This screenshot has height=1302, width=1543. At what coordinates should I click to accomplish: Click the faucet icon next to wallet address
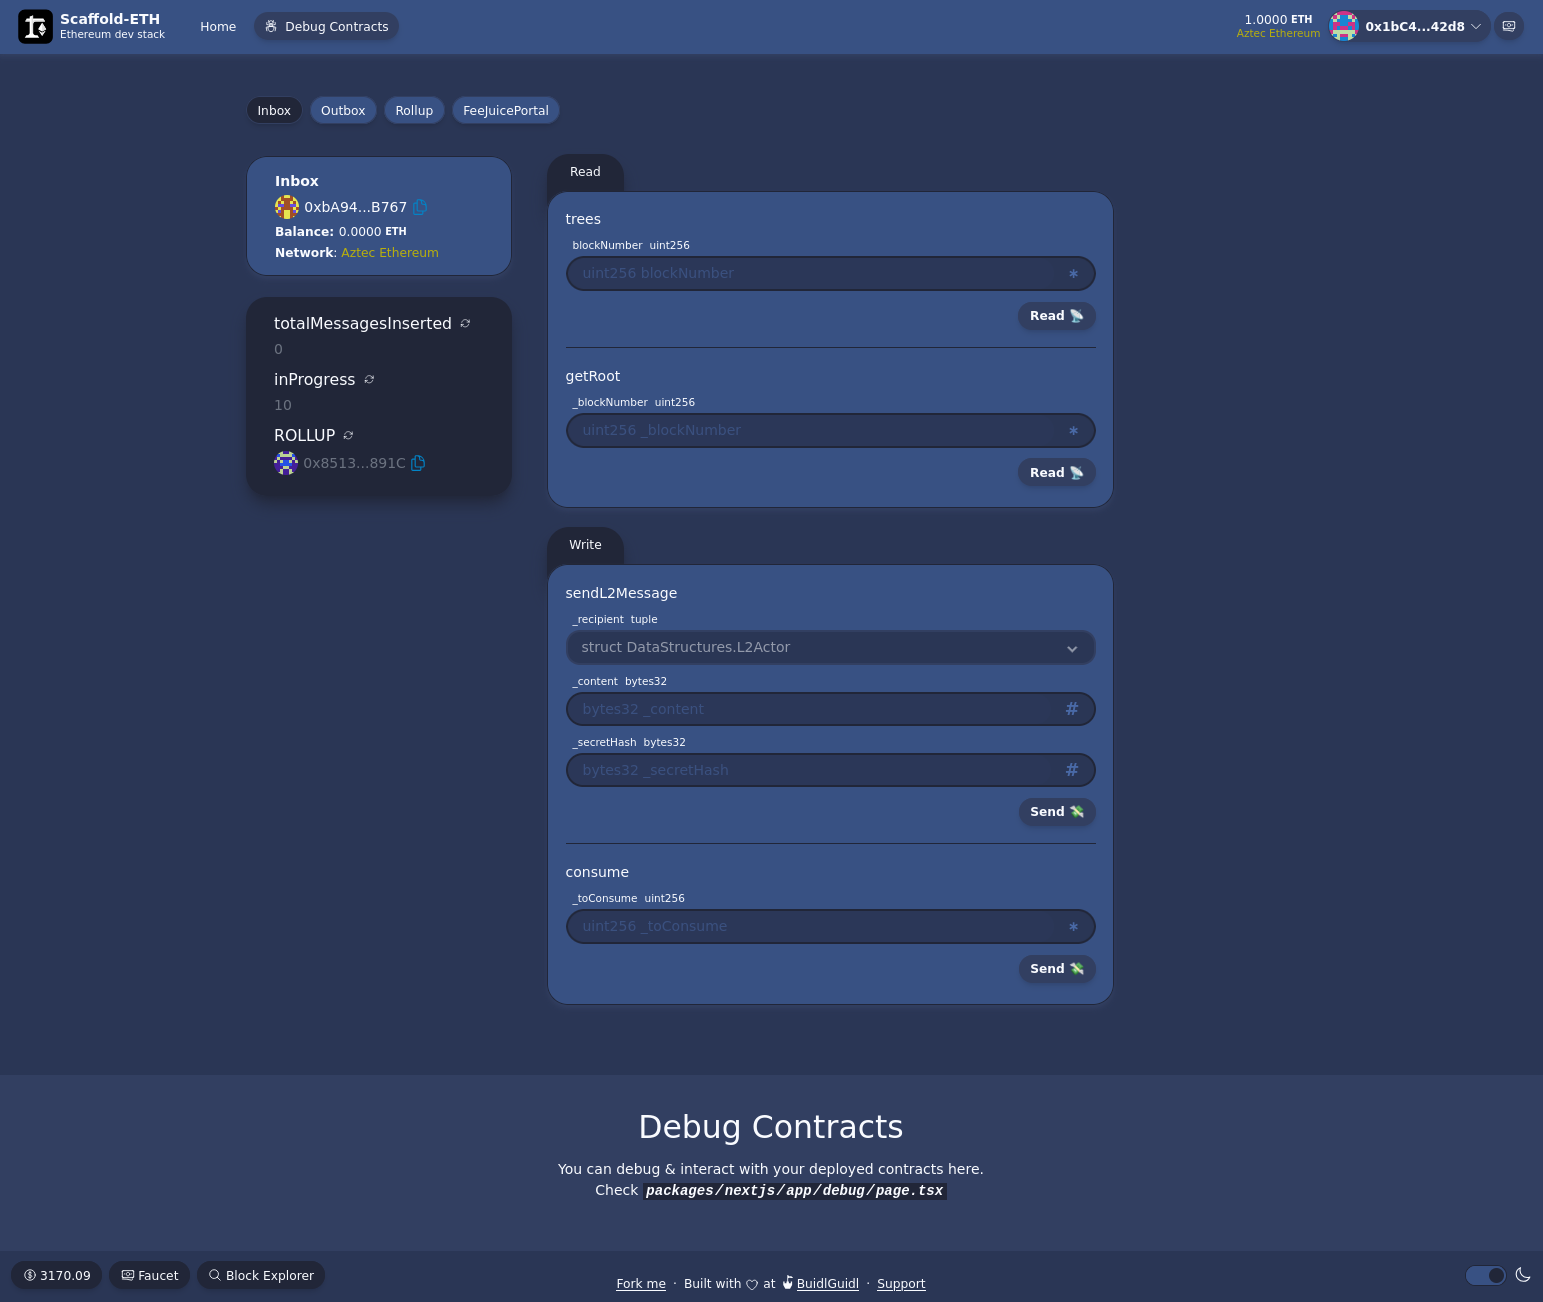1509,26
